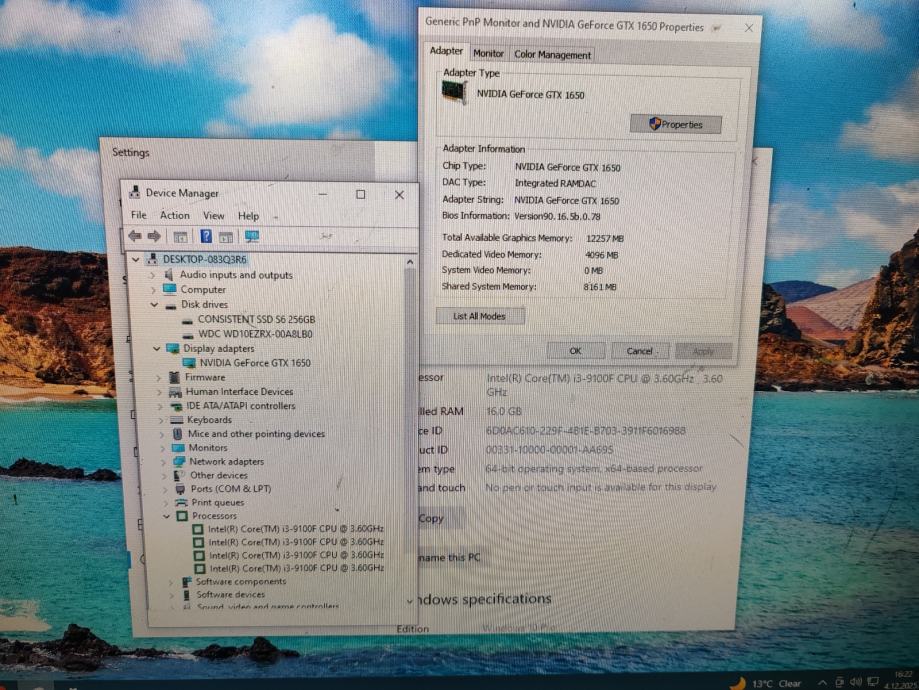Click the greyed Apply button

pyautogui.click(x=703, y=351)
